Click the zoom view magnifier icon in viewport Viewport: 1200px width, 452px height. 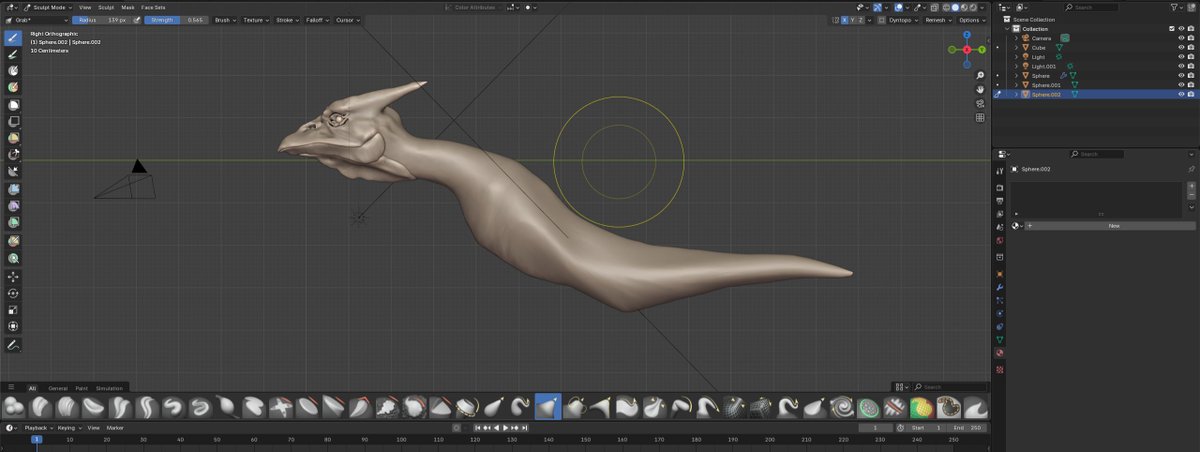point(980,75)
